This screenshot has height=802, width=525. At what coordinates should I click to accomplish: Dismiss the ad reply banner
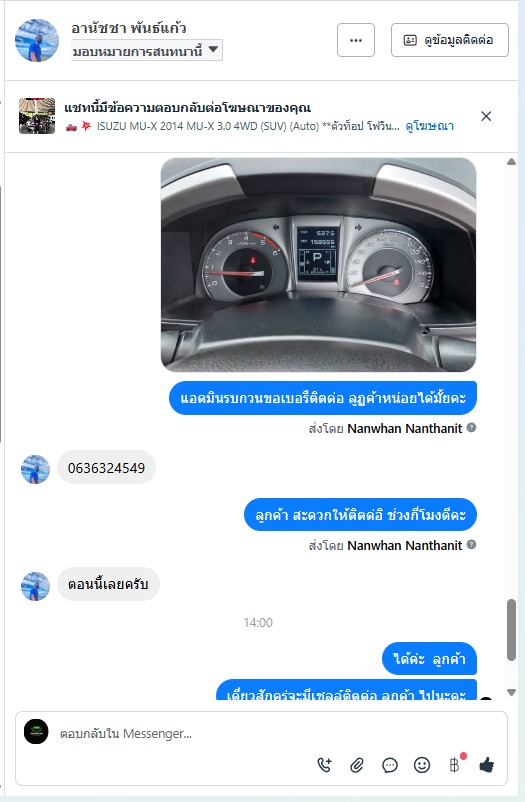[486, 116]
